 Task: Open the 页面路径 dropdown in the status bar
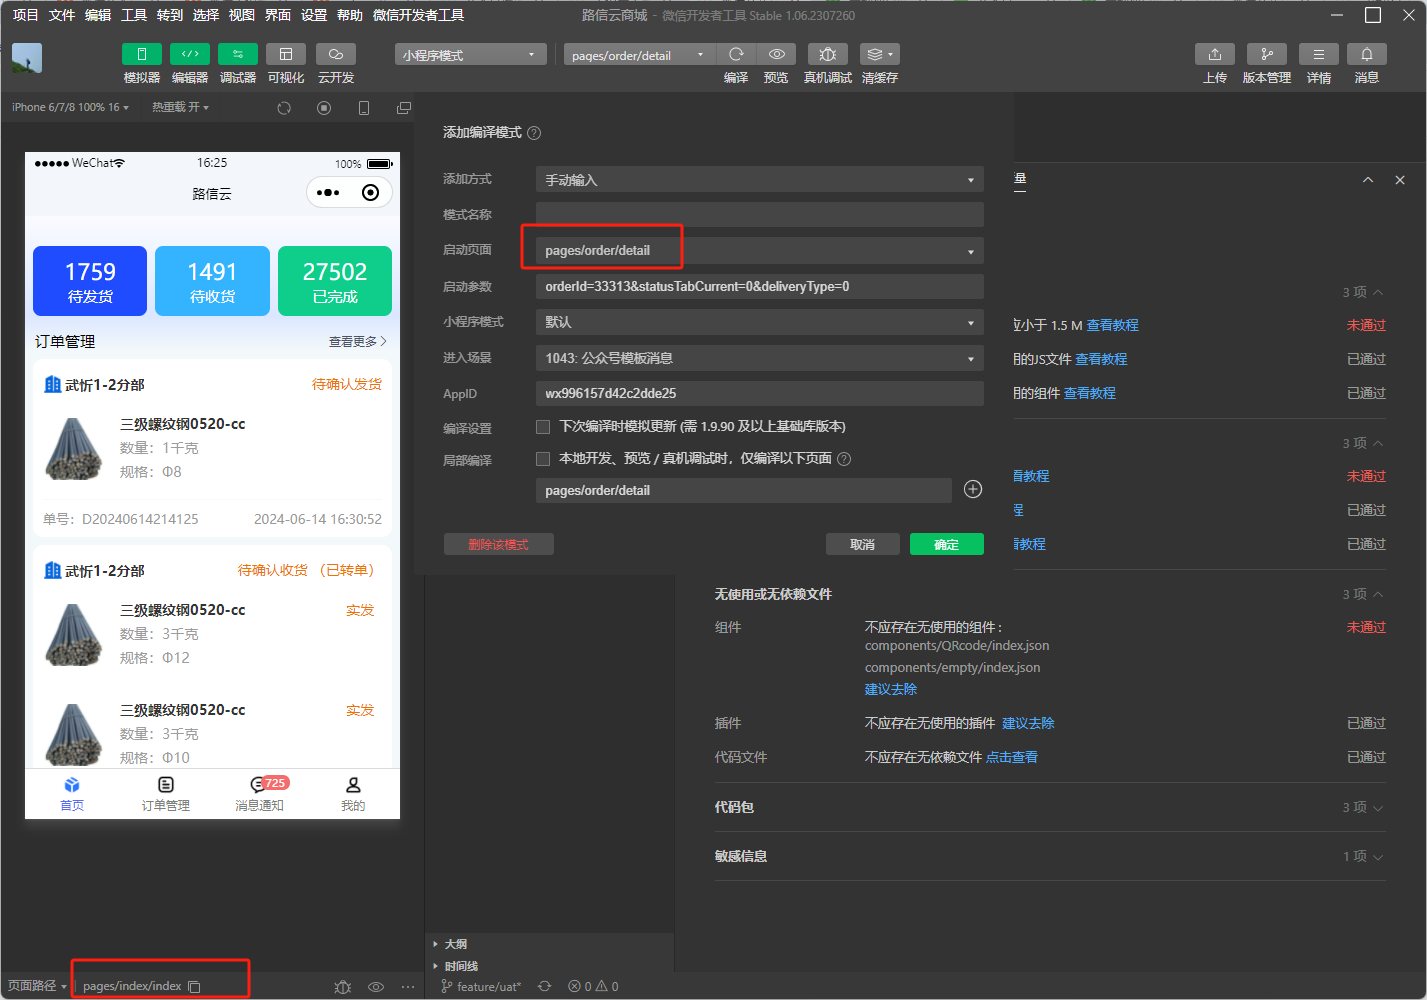coord(37,987)
